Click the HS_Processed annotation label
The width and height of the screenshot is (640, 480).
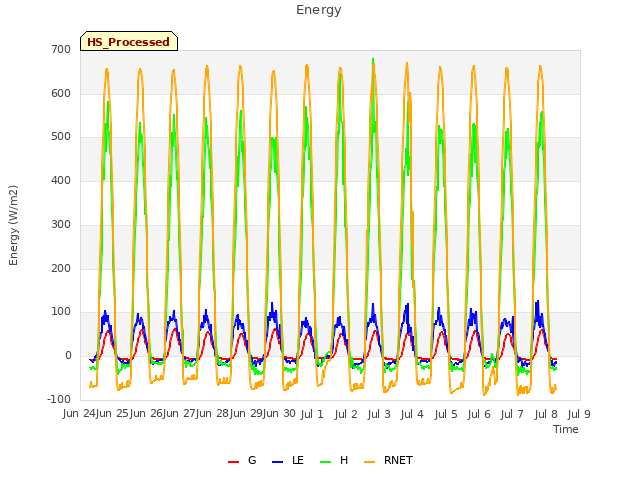129,41
